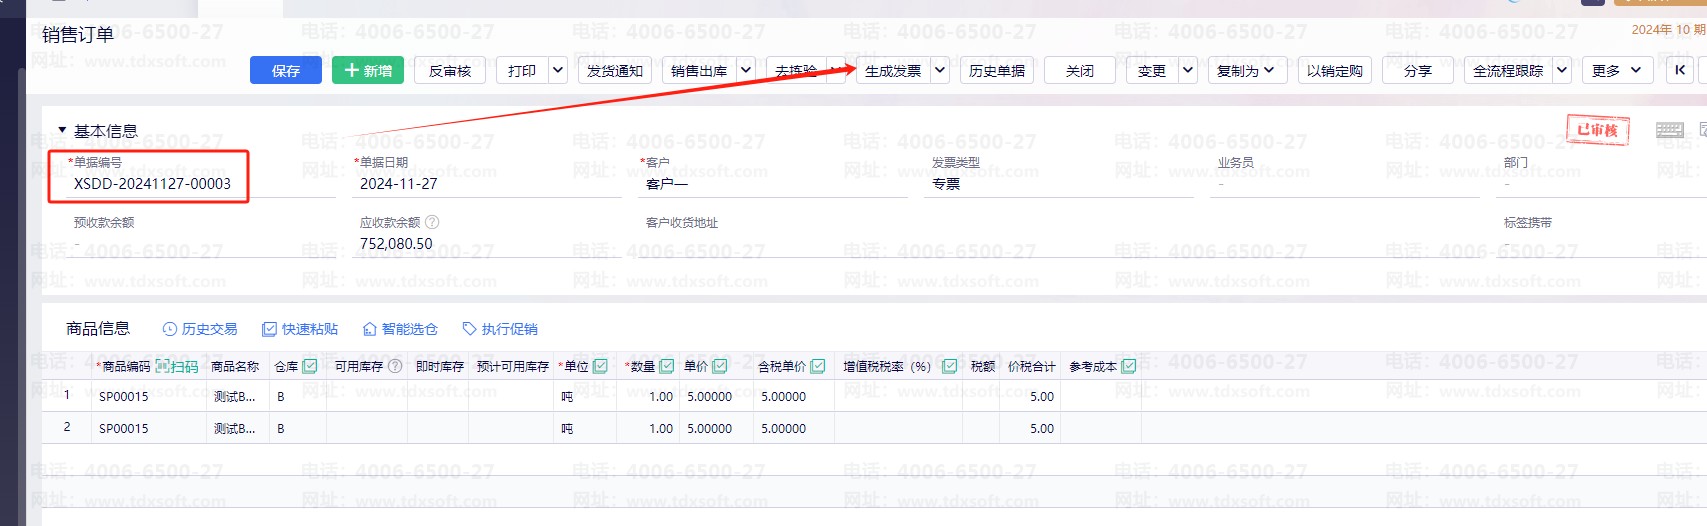Click the help icon beside 可用库存
Viewport: 1707px width, 526px height.
395,367
